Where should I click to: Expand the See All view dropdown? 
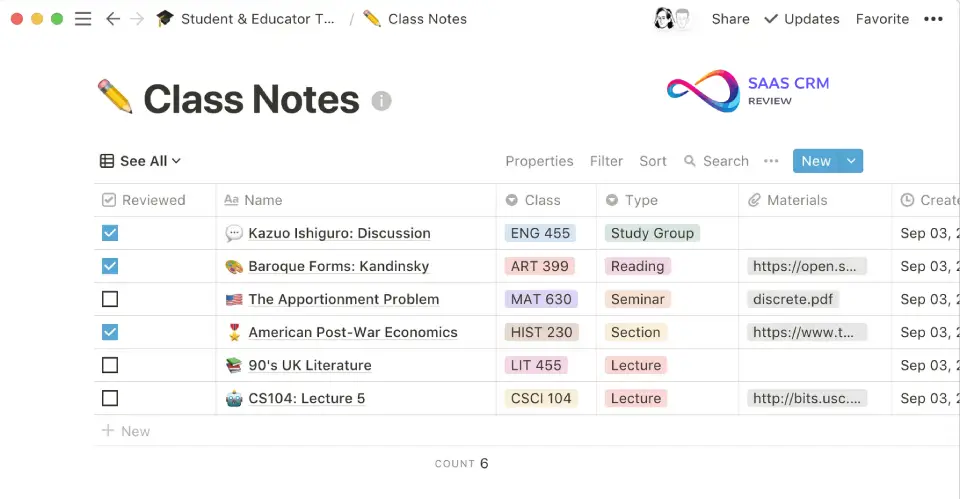click(141, 161)
